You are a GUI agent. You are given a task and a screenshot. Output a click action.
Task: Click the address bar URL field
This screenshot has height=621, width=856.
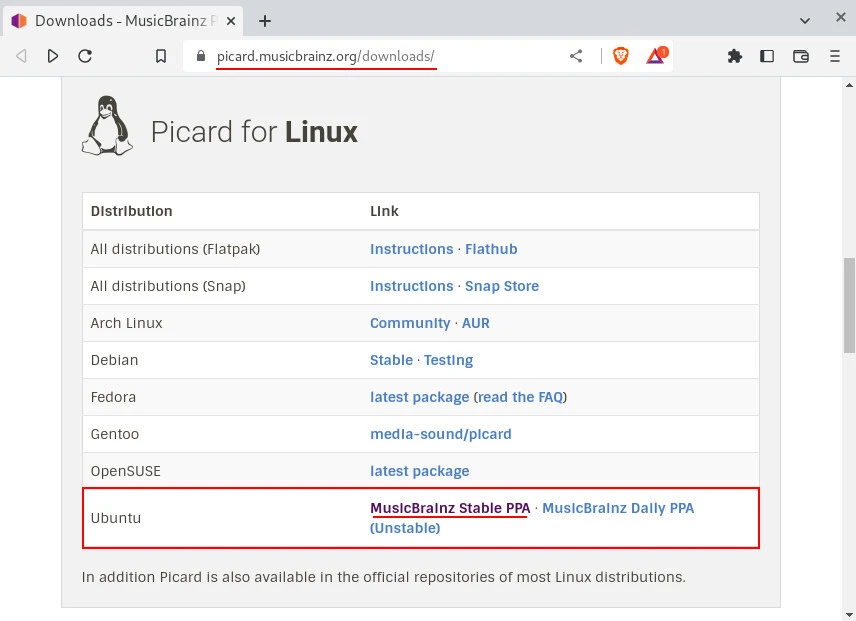tap(380, 57)
